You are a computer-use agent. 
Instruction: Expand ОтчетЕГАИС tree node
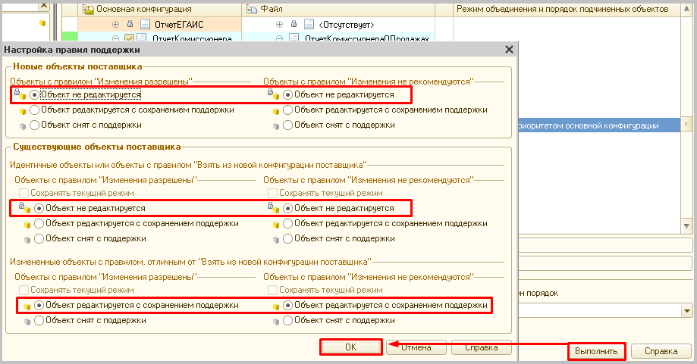116,24
